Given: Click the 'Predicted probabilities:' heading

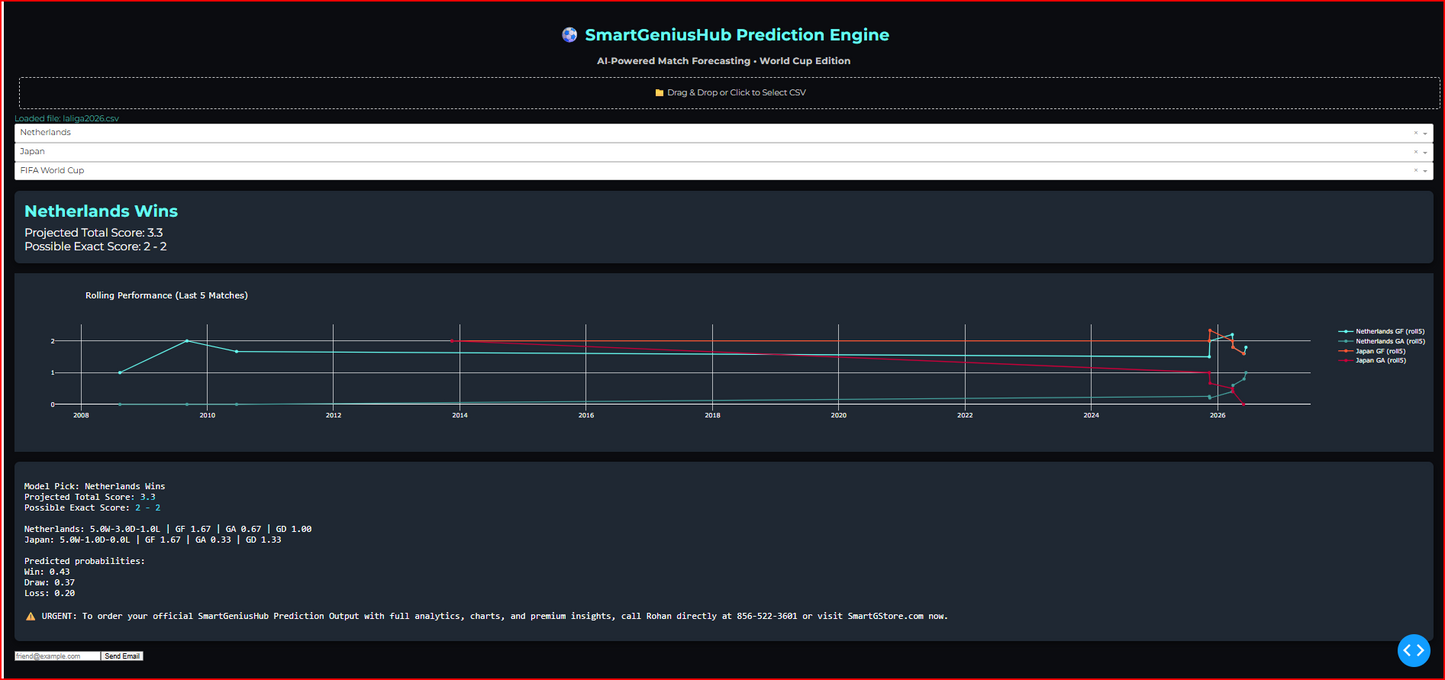Looking at the screenshot, I should tap(85, 561).
